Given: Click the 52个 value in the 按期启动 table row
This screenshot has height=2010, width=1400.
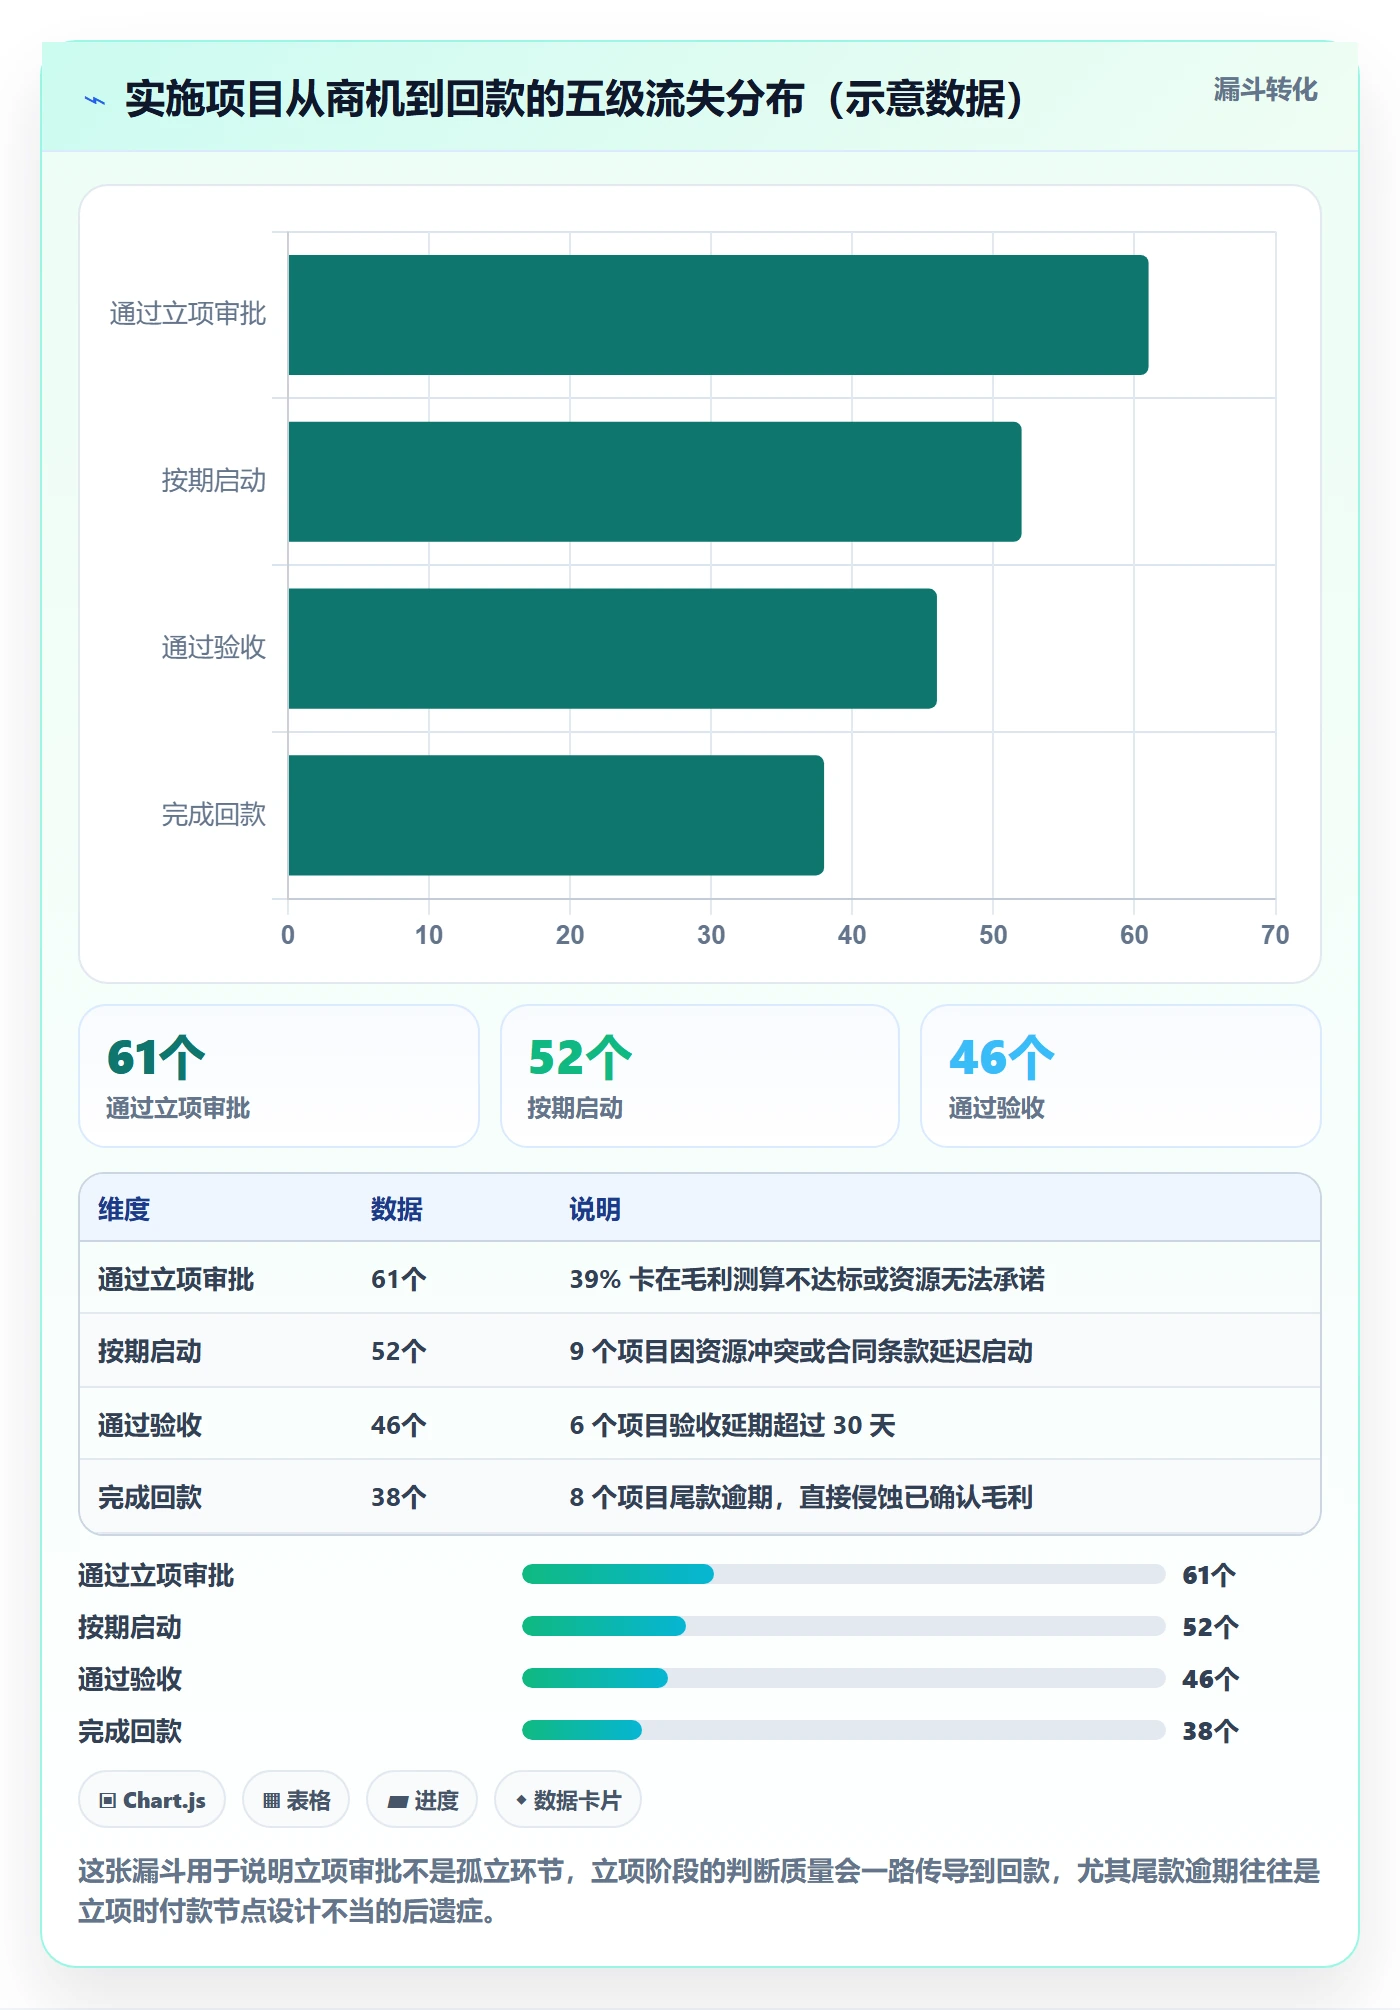Looking at the screenshot, I should (399, 1351).
